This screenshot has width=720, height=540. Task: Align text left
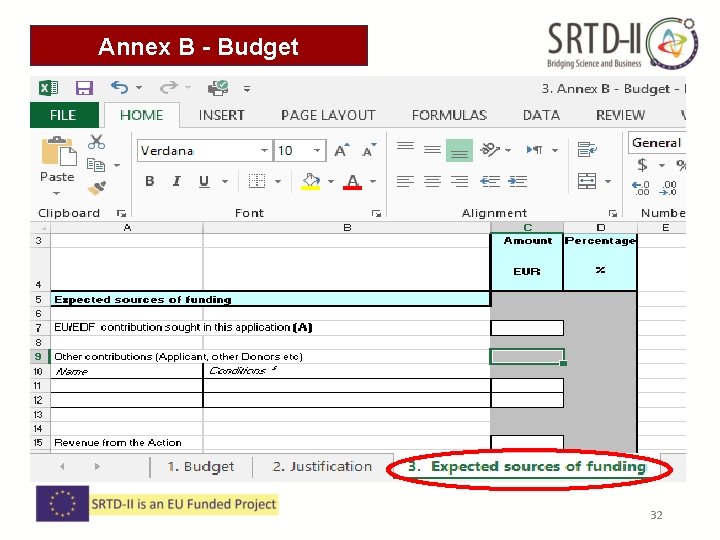405,181
